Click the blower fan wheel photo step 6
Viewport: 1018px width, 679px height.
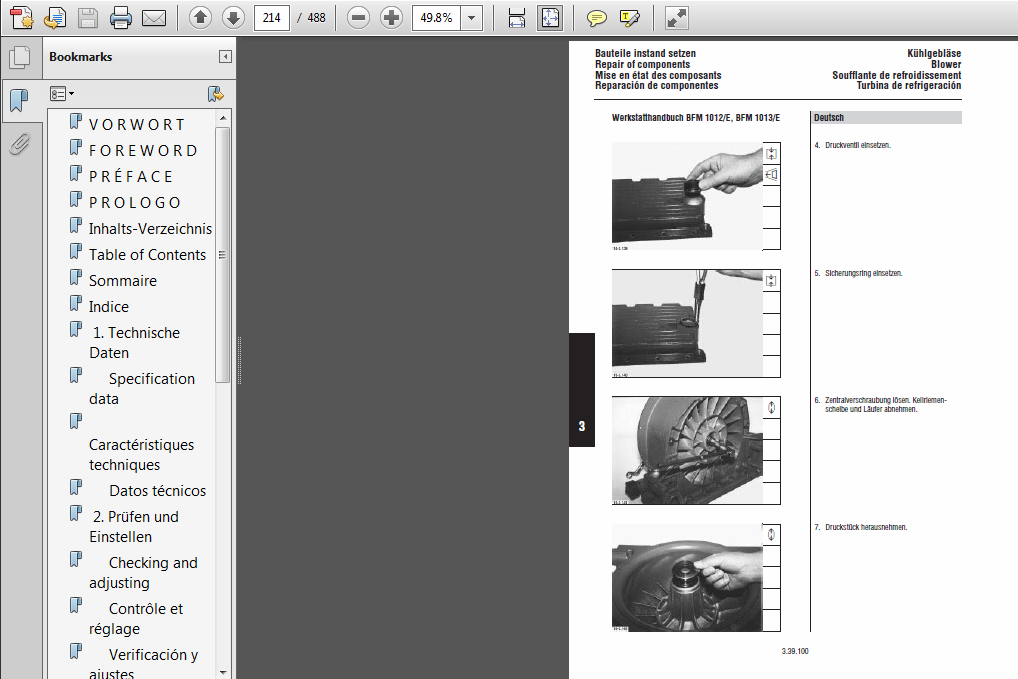tap(687, 450)
